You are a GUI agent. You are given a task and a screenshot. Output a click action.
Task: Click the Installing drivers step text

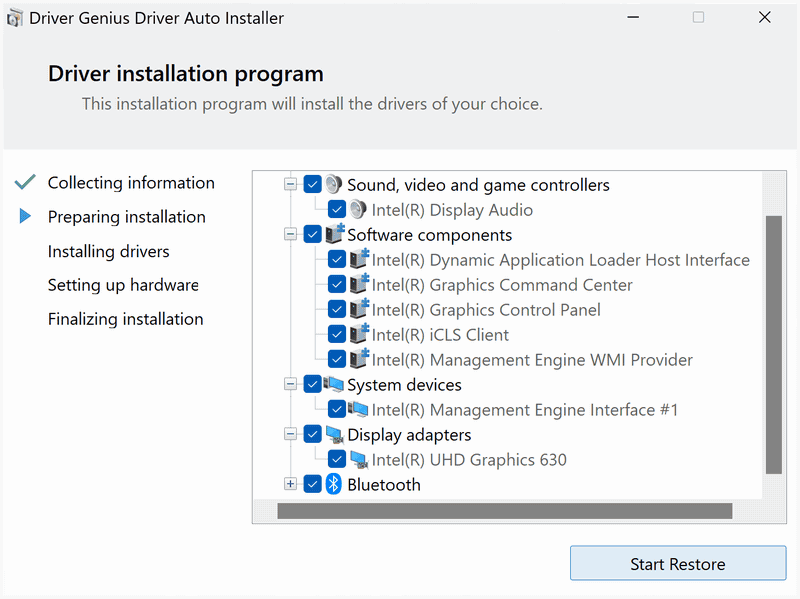pyautogui.click(x=109, y=252)
